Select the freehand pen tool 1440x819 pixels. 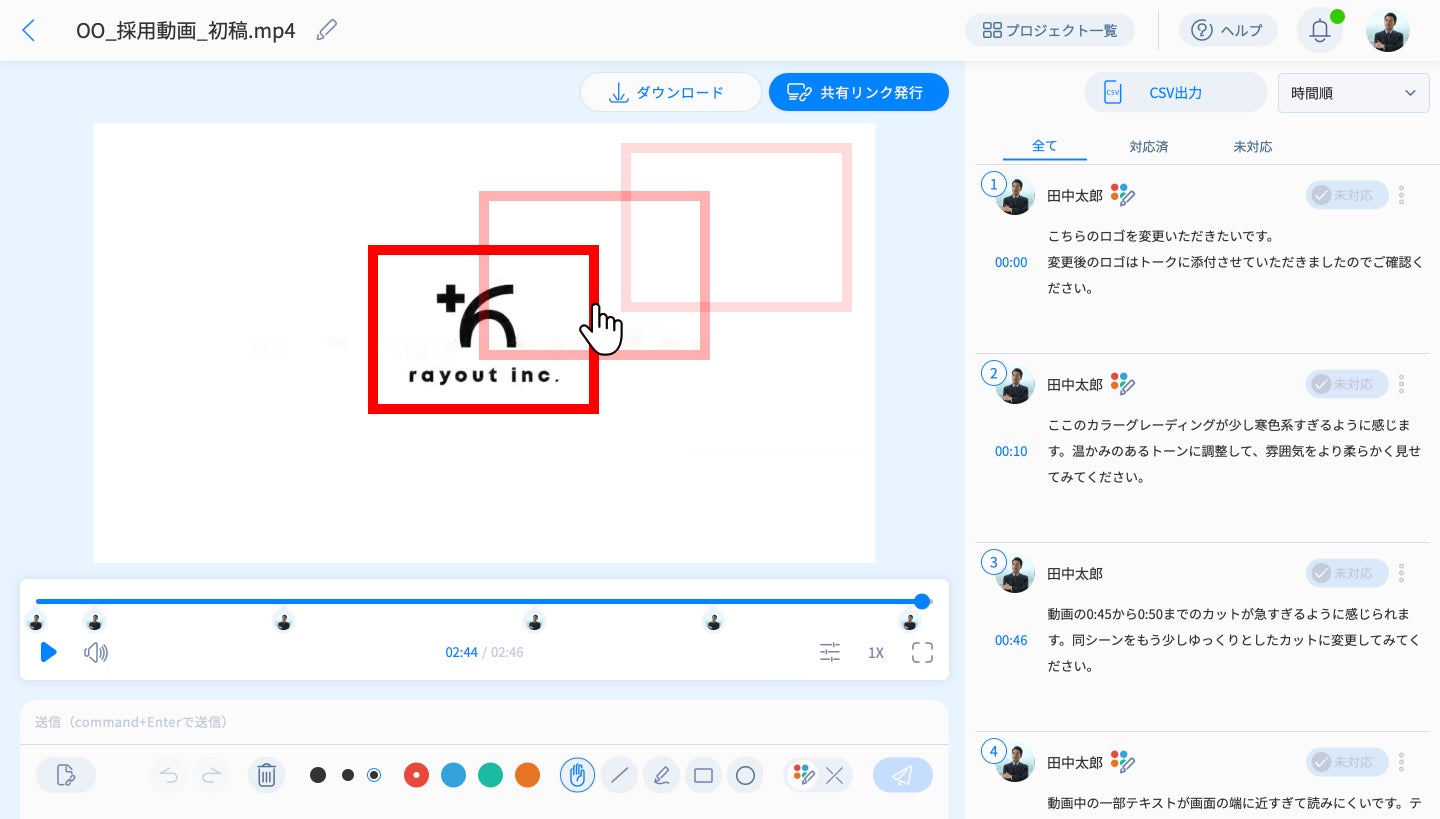tap(661, 775)
